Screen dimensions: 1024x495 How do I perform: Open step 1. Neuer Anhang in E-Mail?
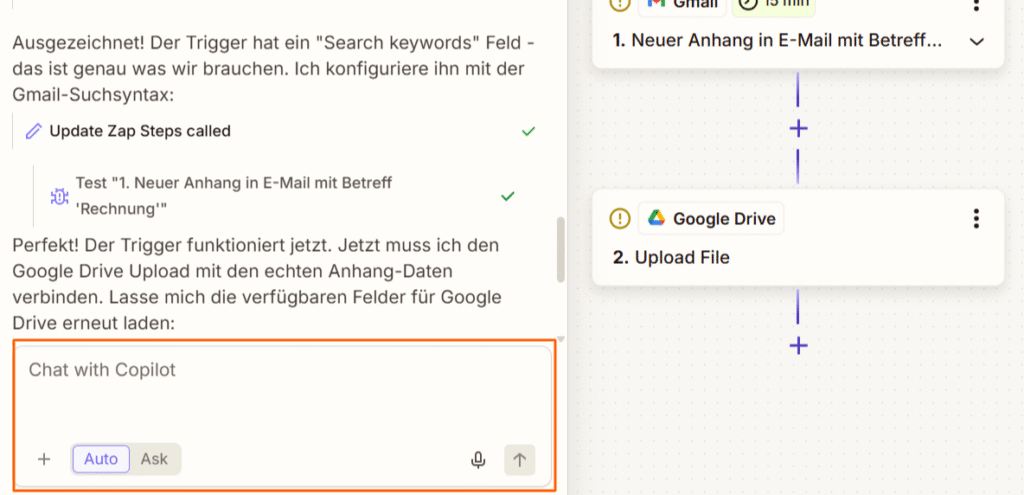pyautogui.click(x=777, y=41)
